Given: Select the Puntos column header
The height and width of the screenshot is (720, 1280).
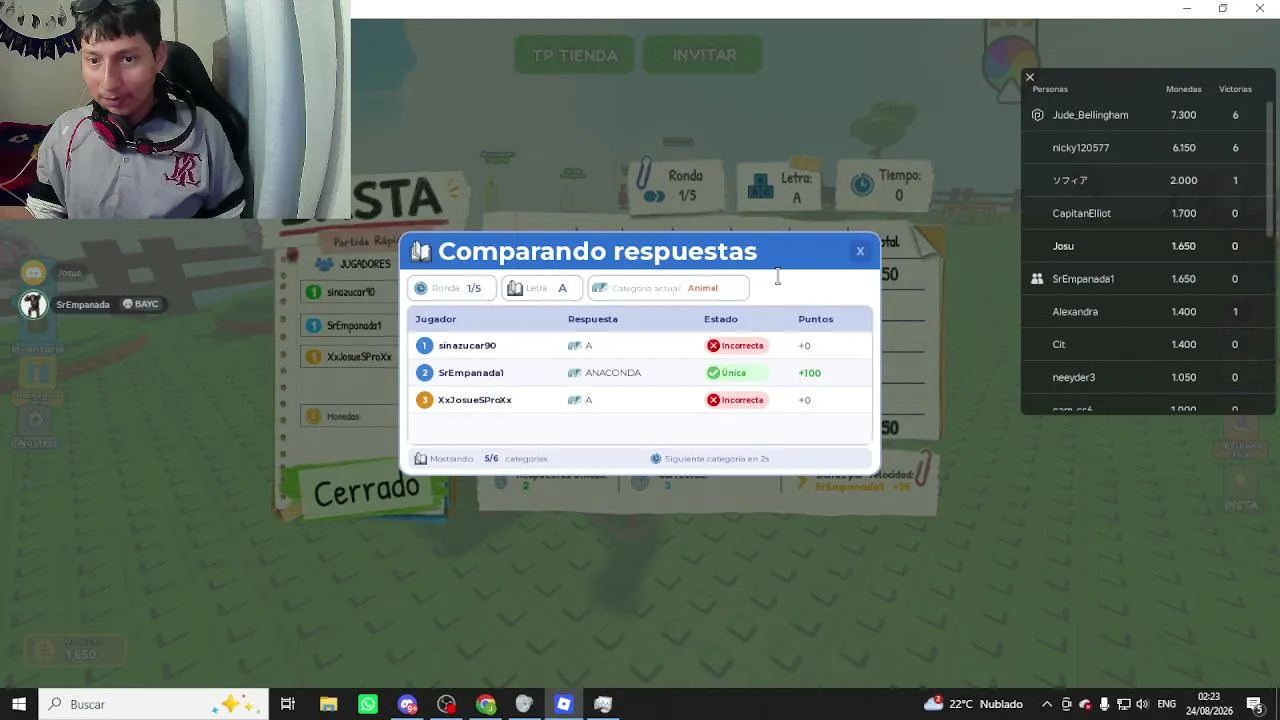Looking at the screenshot, I should pyautogui.click(x=815, y=319).
